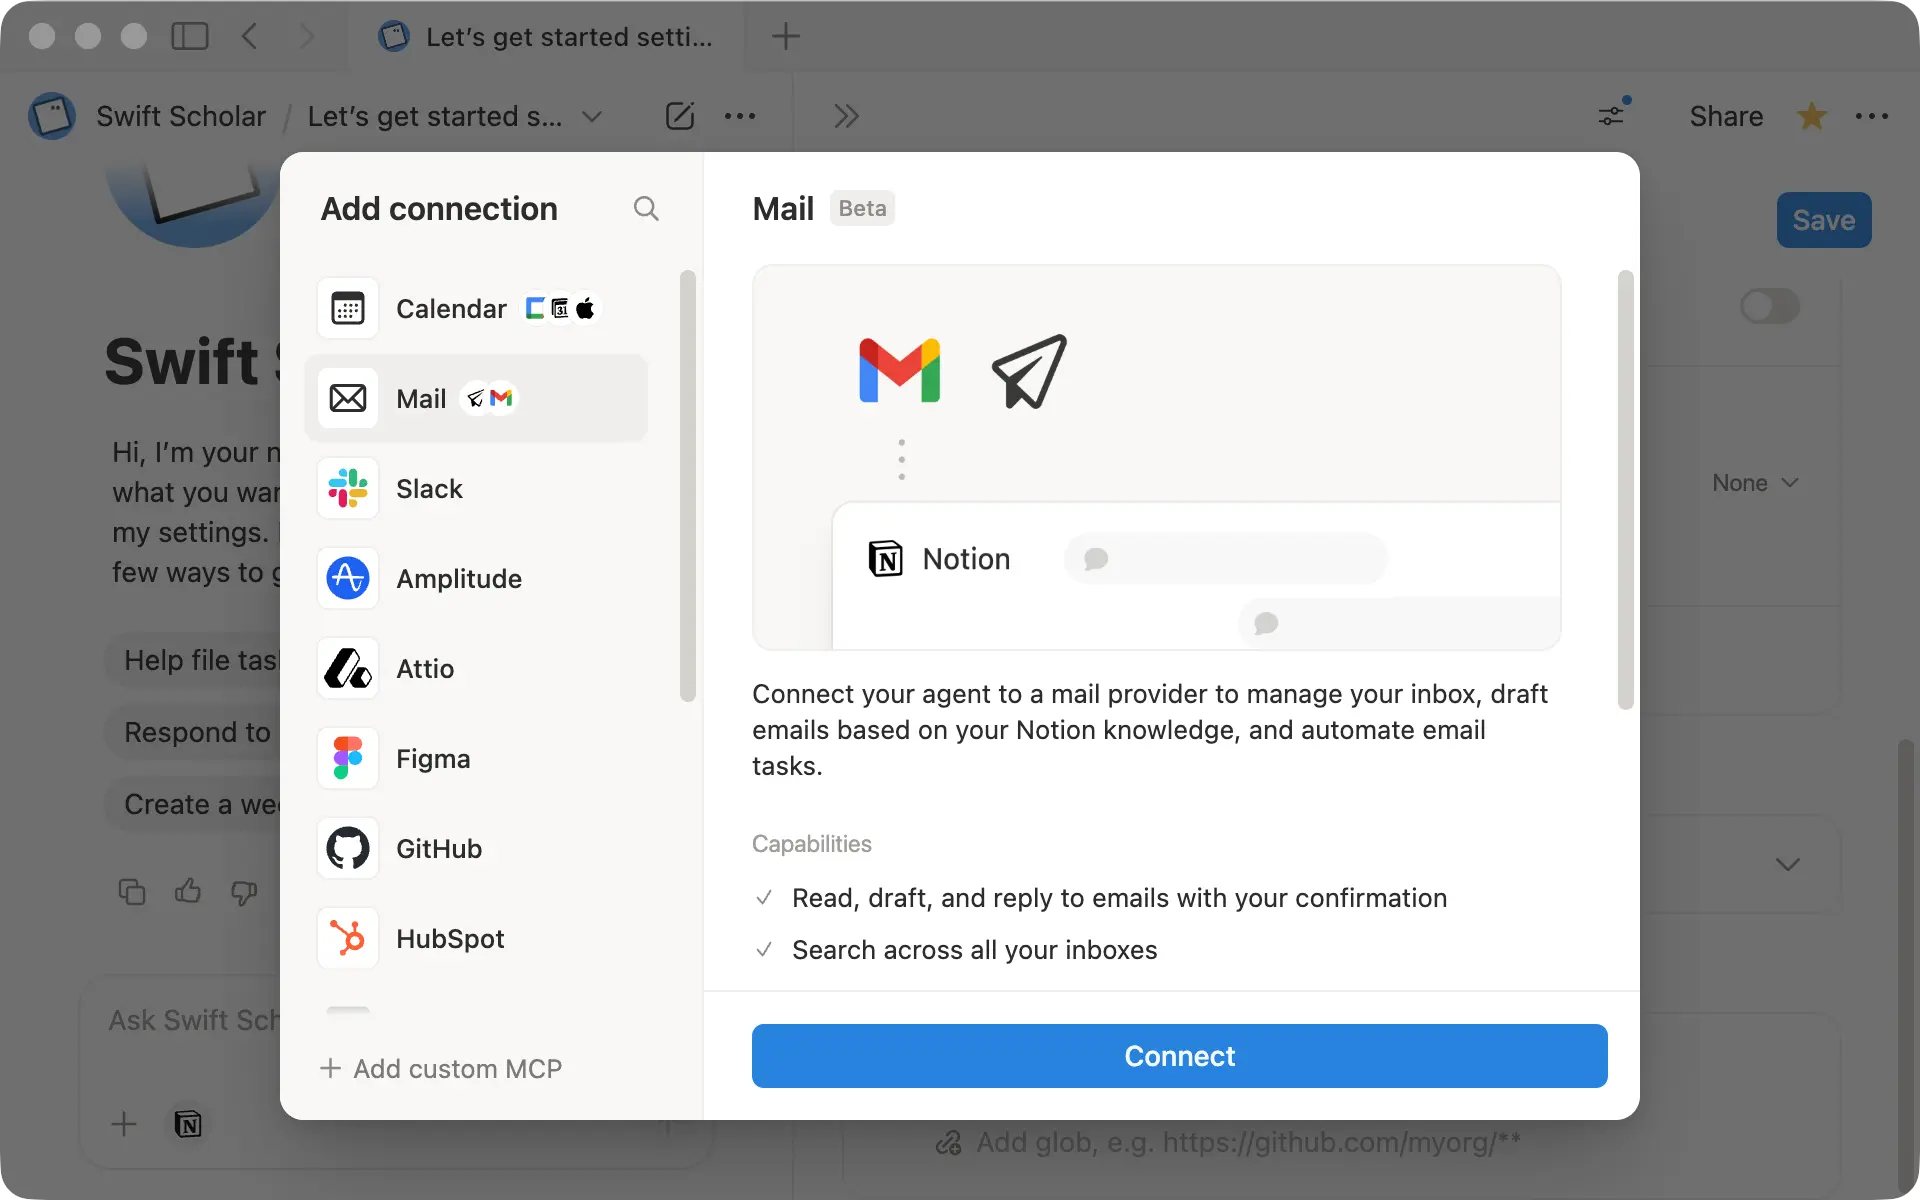Collapse the section with the downward chevron
This screenshot has width=1920, height=1200.
1788,864
